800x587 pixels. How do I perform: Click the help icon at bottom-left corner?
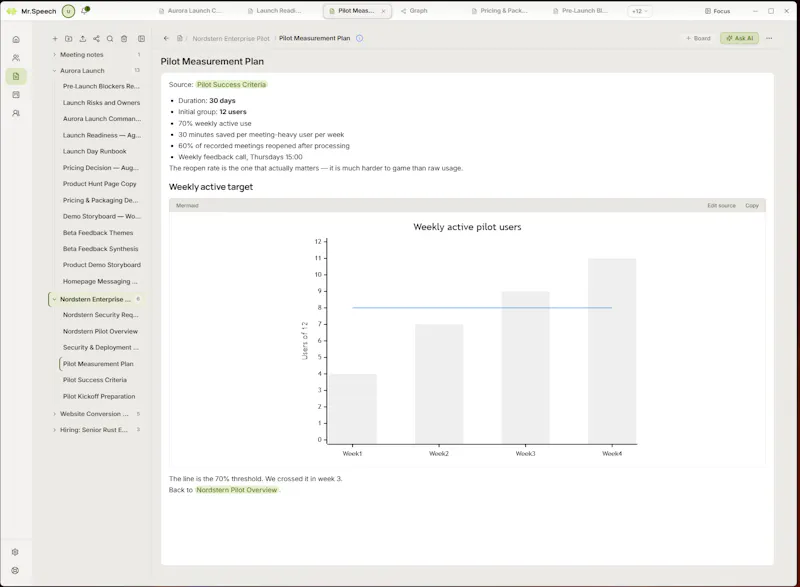pos(15,570)
